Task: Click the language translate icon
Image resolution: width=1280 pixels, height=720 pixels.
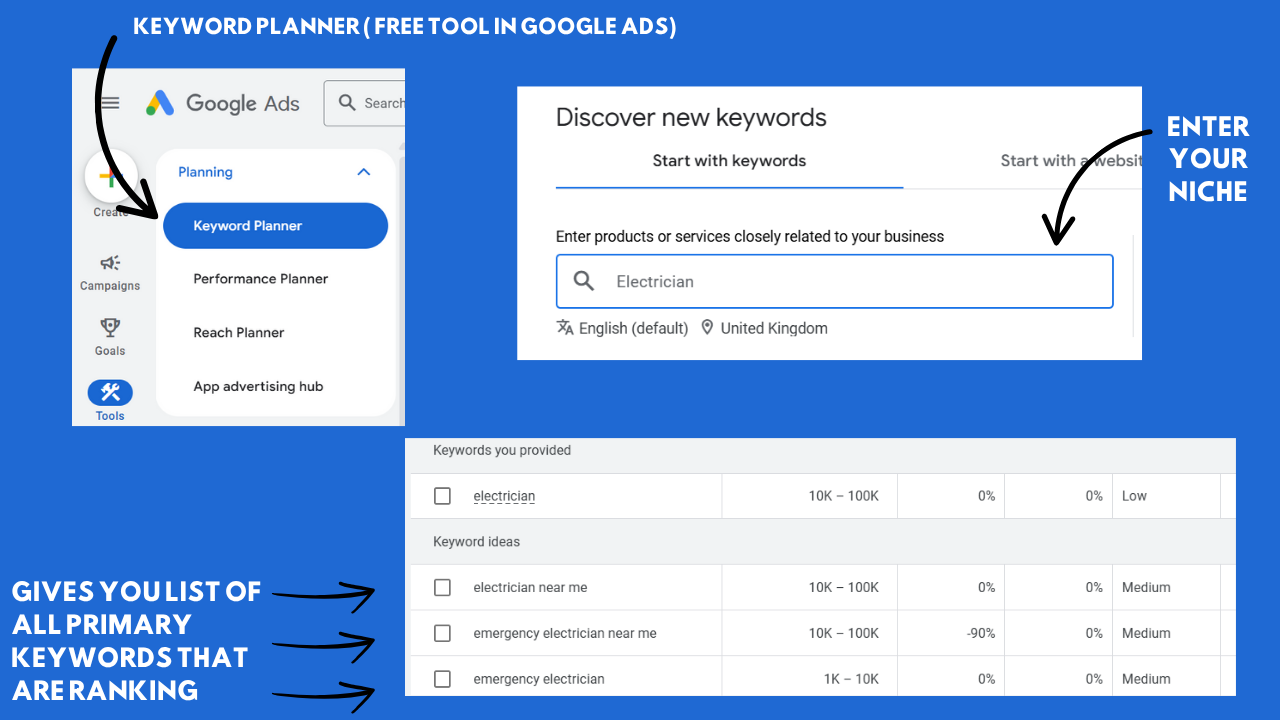Action: coord(565,327)
